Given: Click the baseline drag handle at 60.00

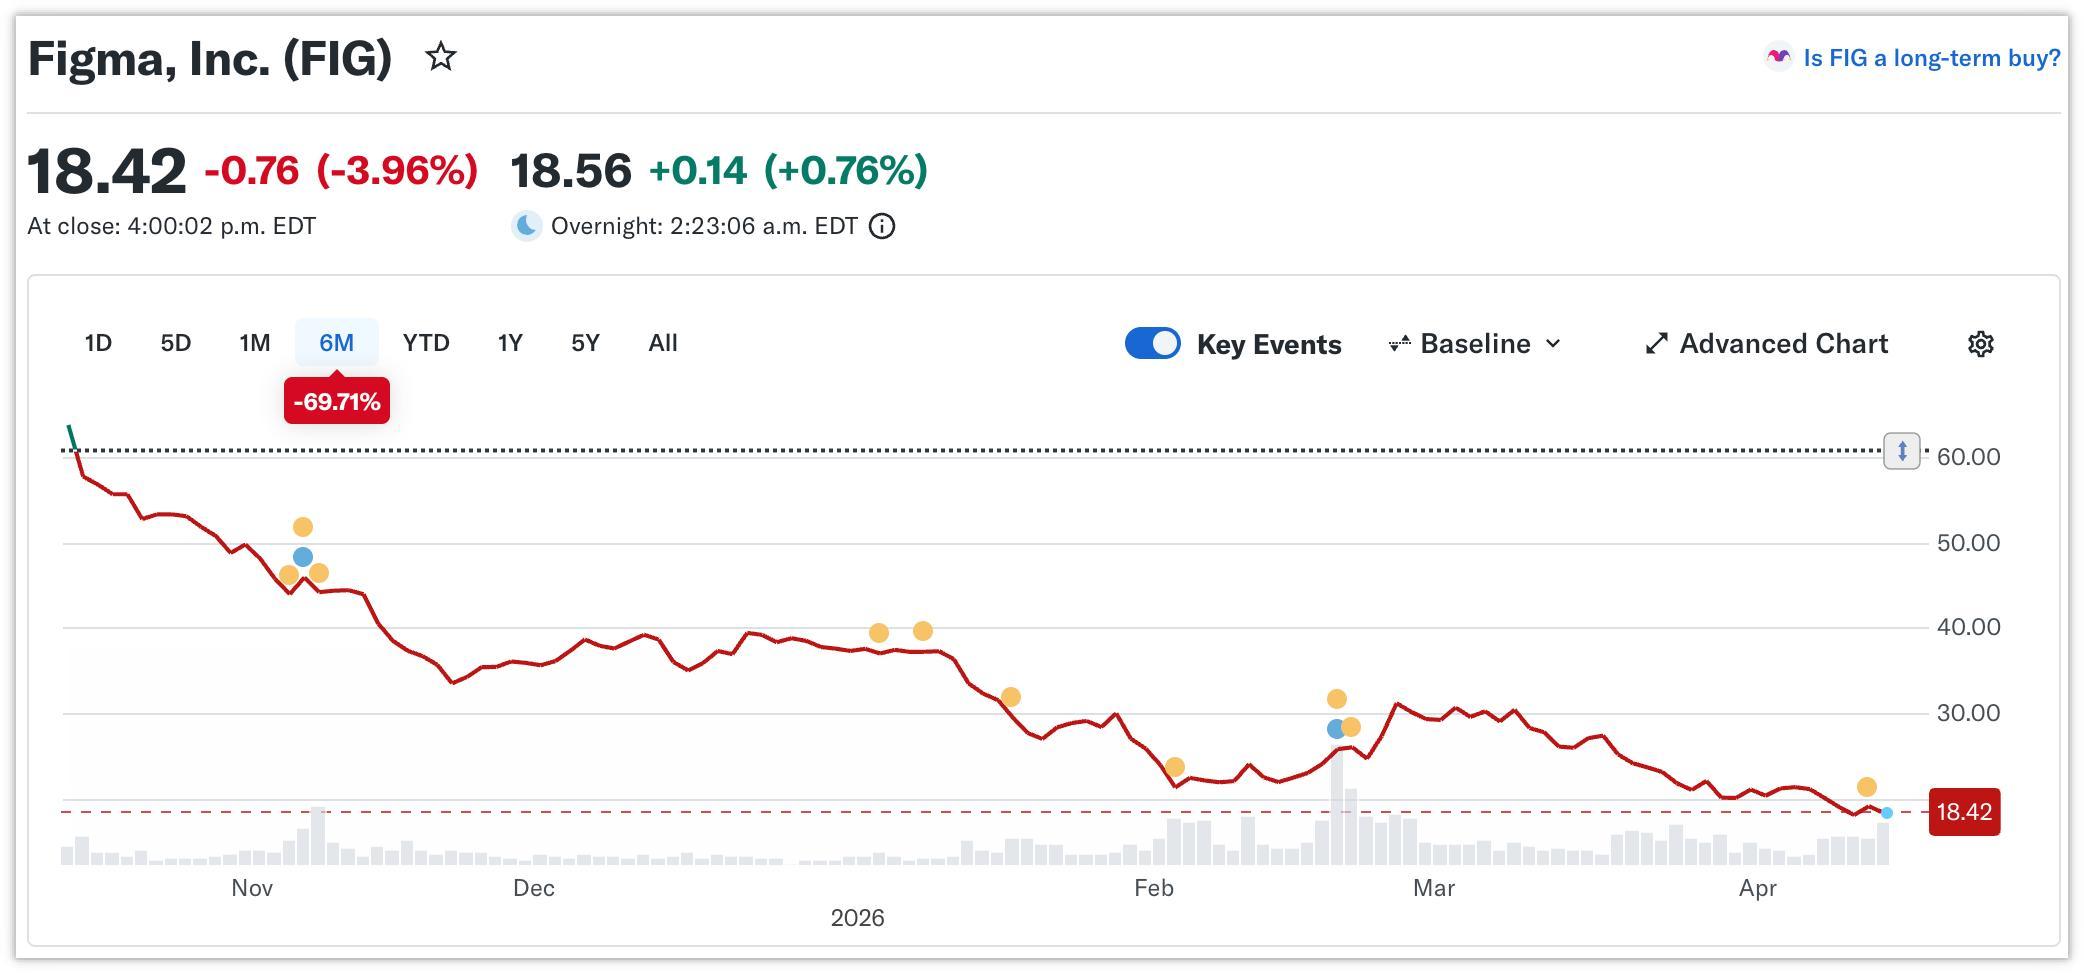Looking at the screenshot, I should pyautogui.click(x=1901, y=451).
